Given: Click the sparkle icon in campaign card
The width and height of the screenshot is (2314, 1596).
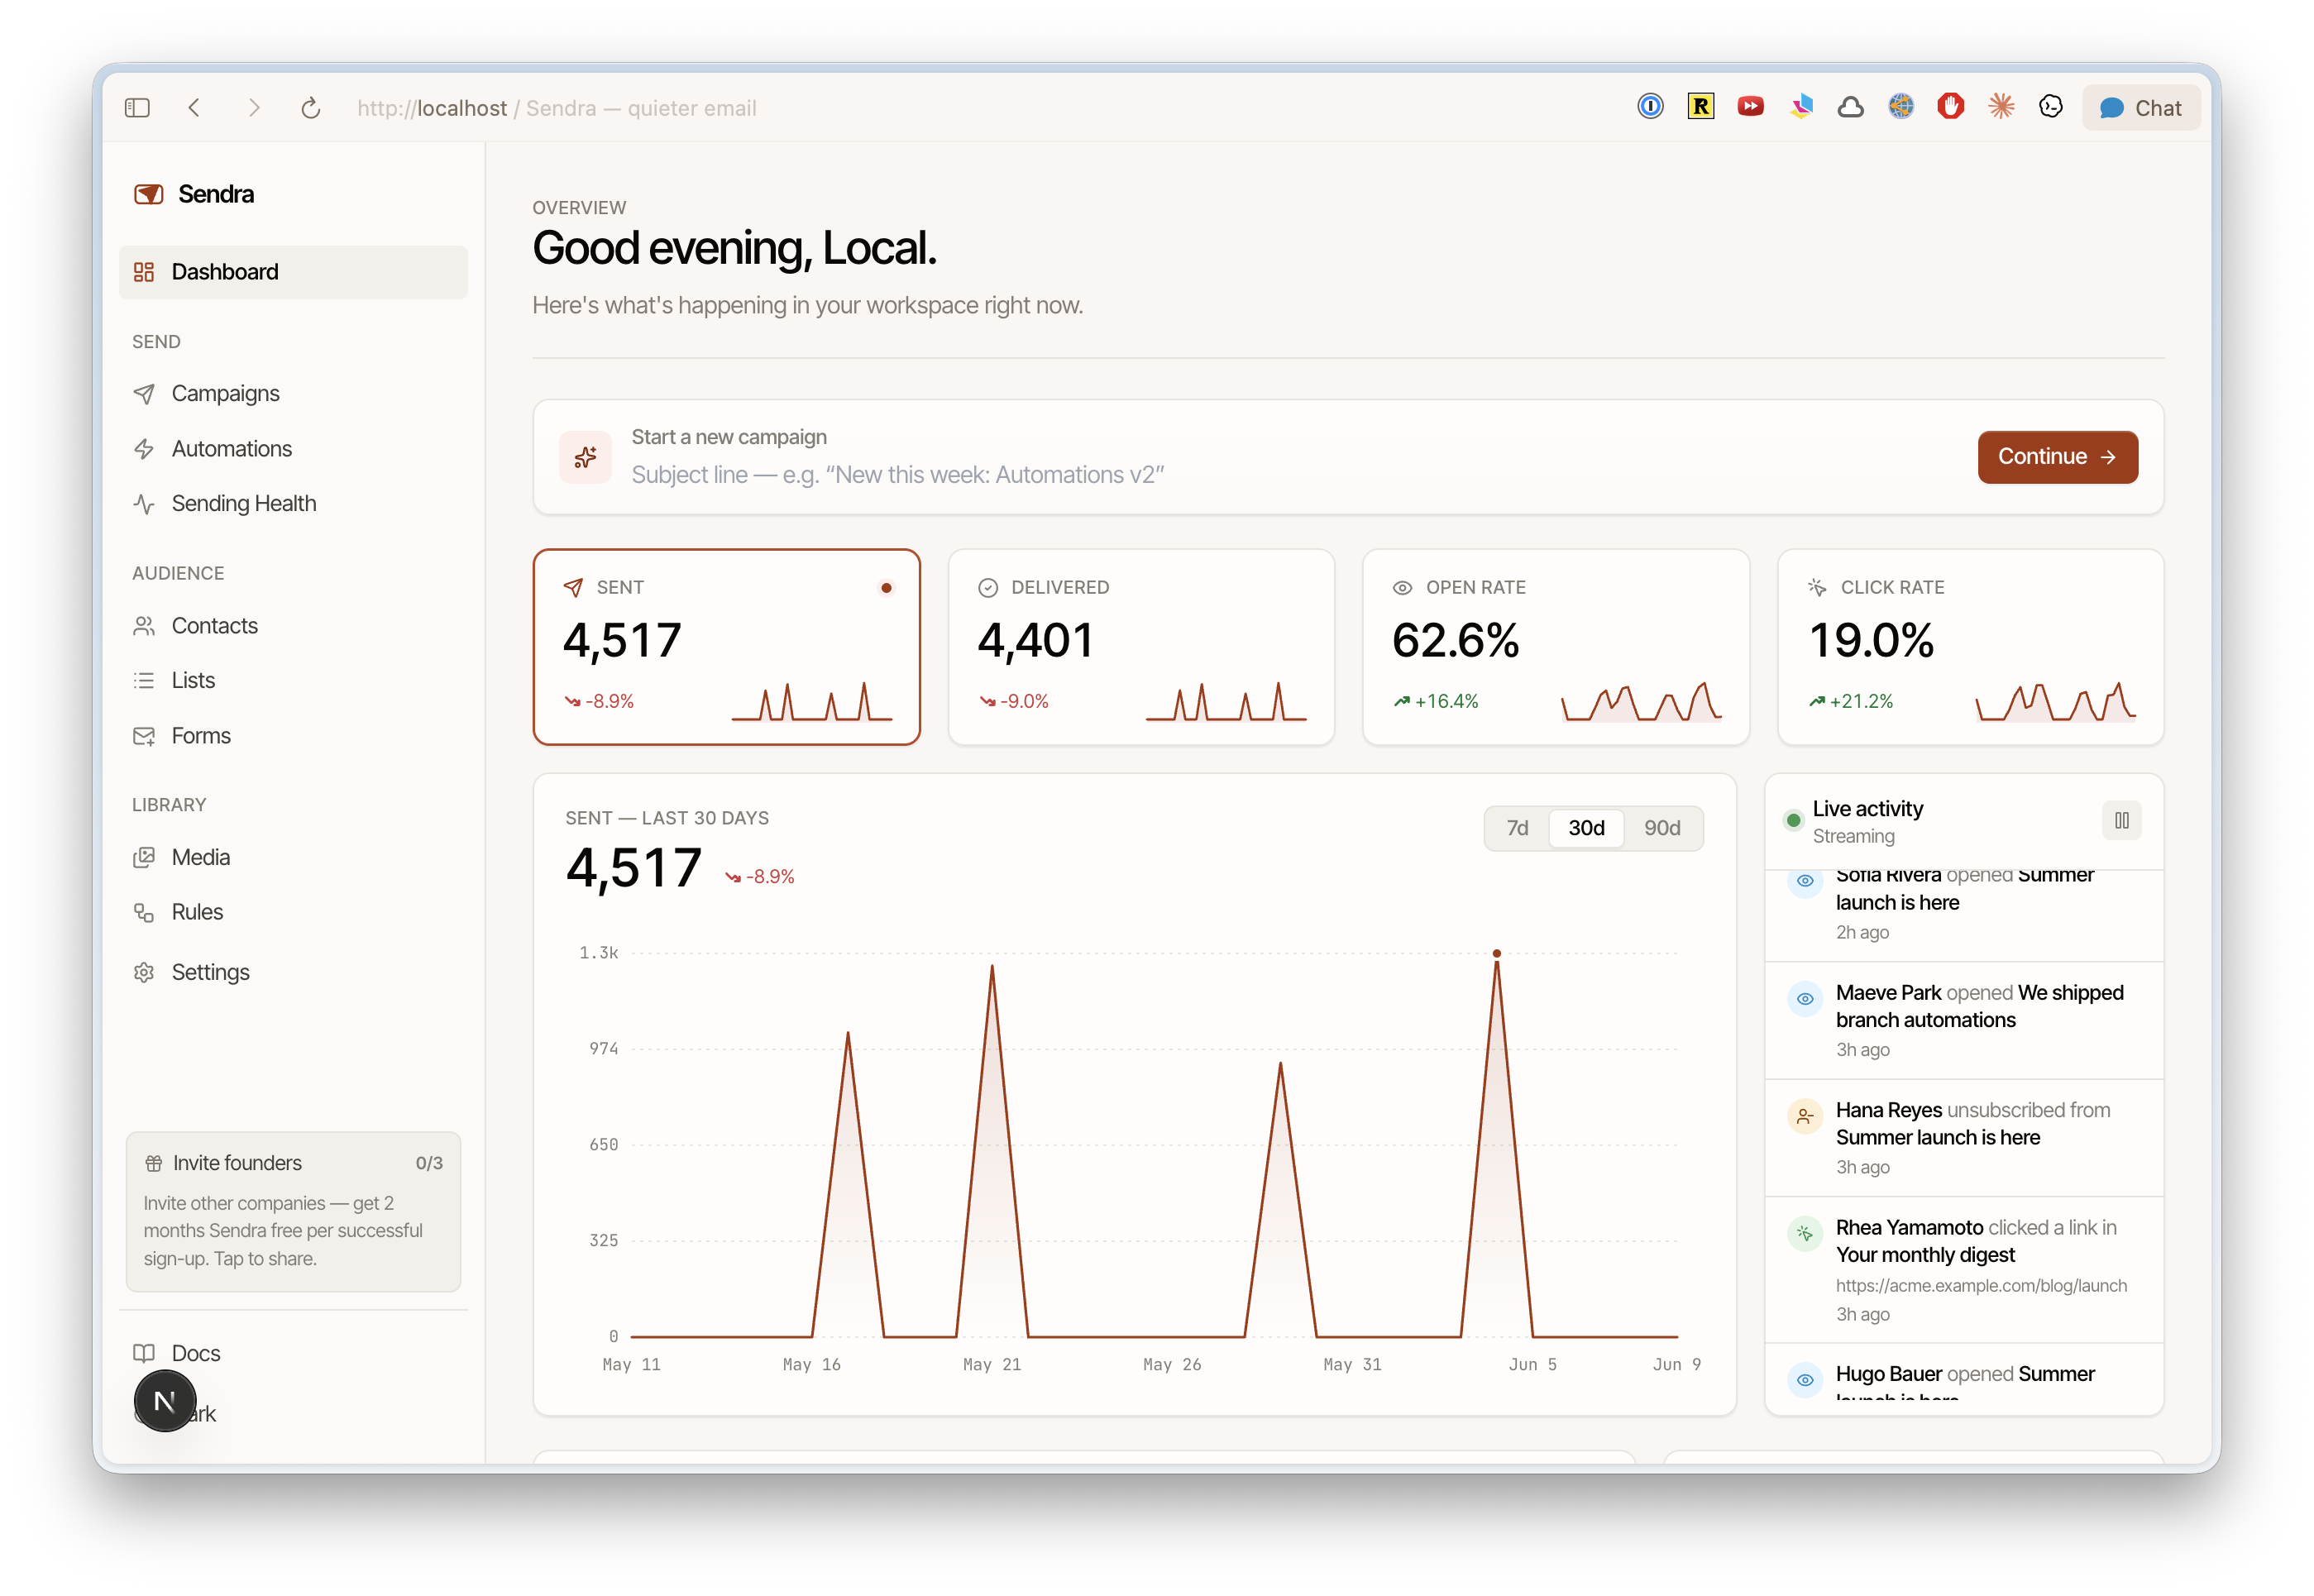Looking at the screenshot, I should point(585,457).
